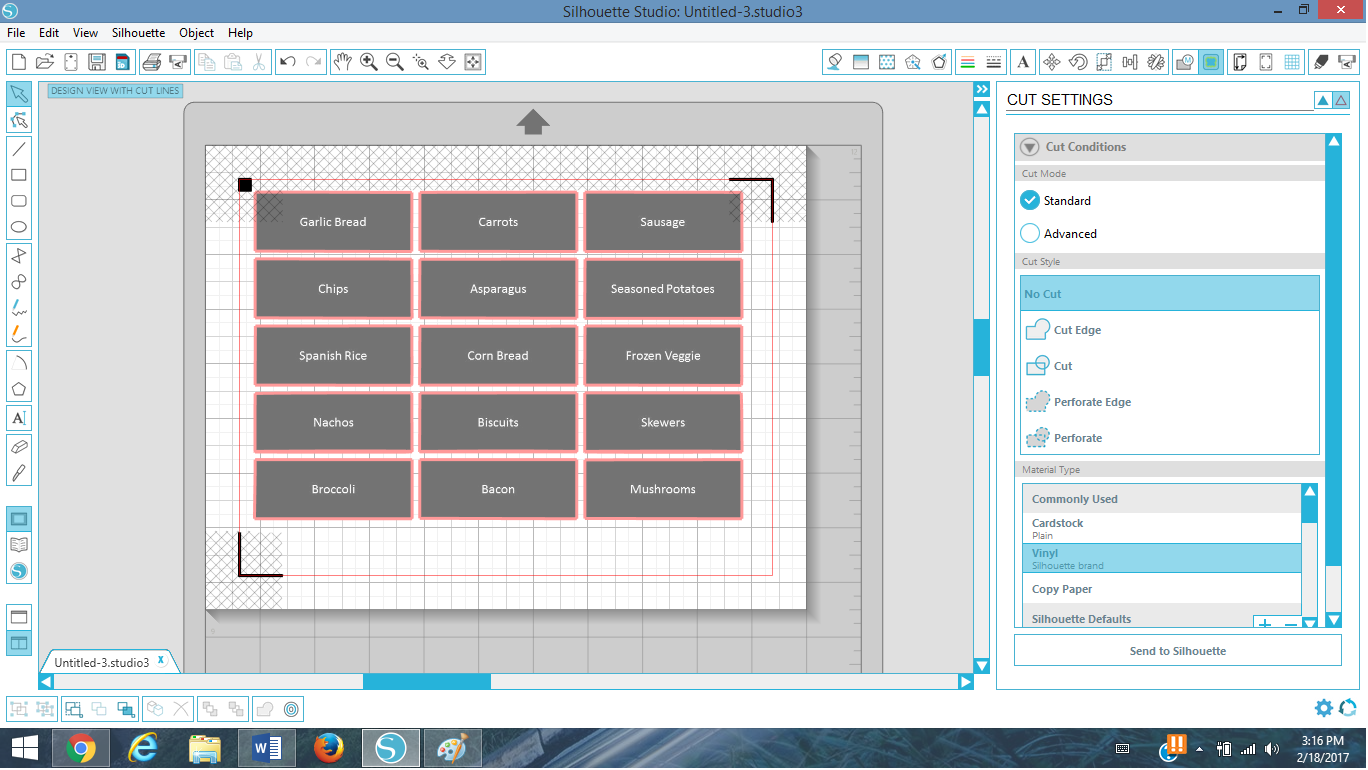Open the Line Style panel icon
Screen dimensions: 1368x770
click(x=994, y=62)
